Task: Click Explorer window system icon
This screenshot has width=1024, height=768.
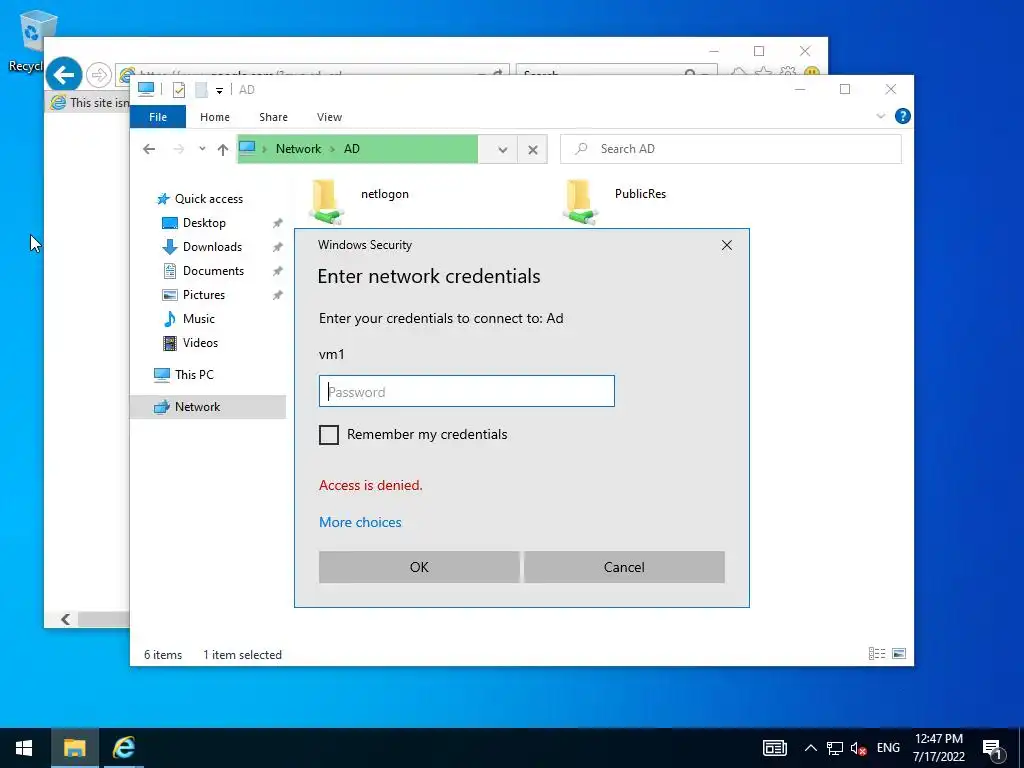Action: click(146, 89)
